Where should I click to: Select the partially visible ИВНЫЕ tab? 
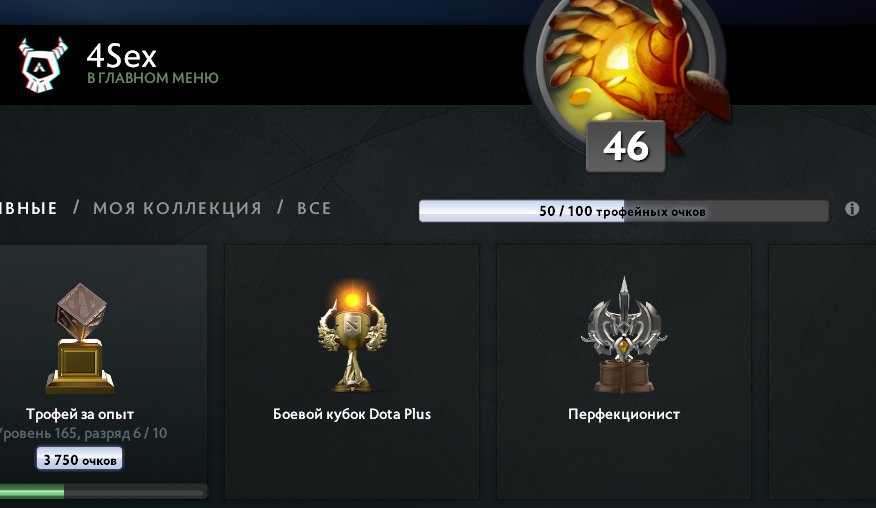28,208
